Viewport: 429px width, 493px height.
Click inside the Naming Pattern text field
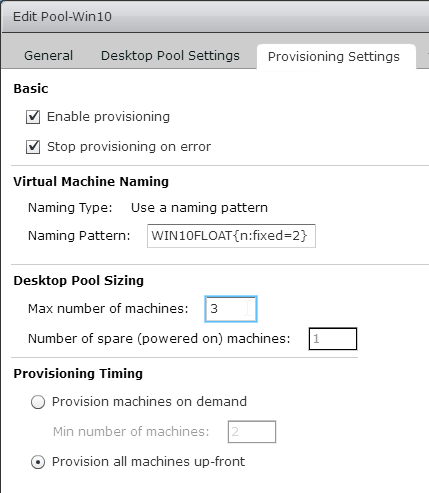(231, 236)
